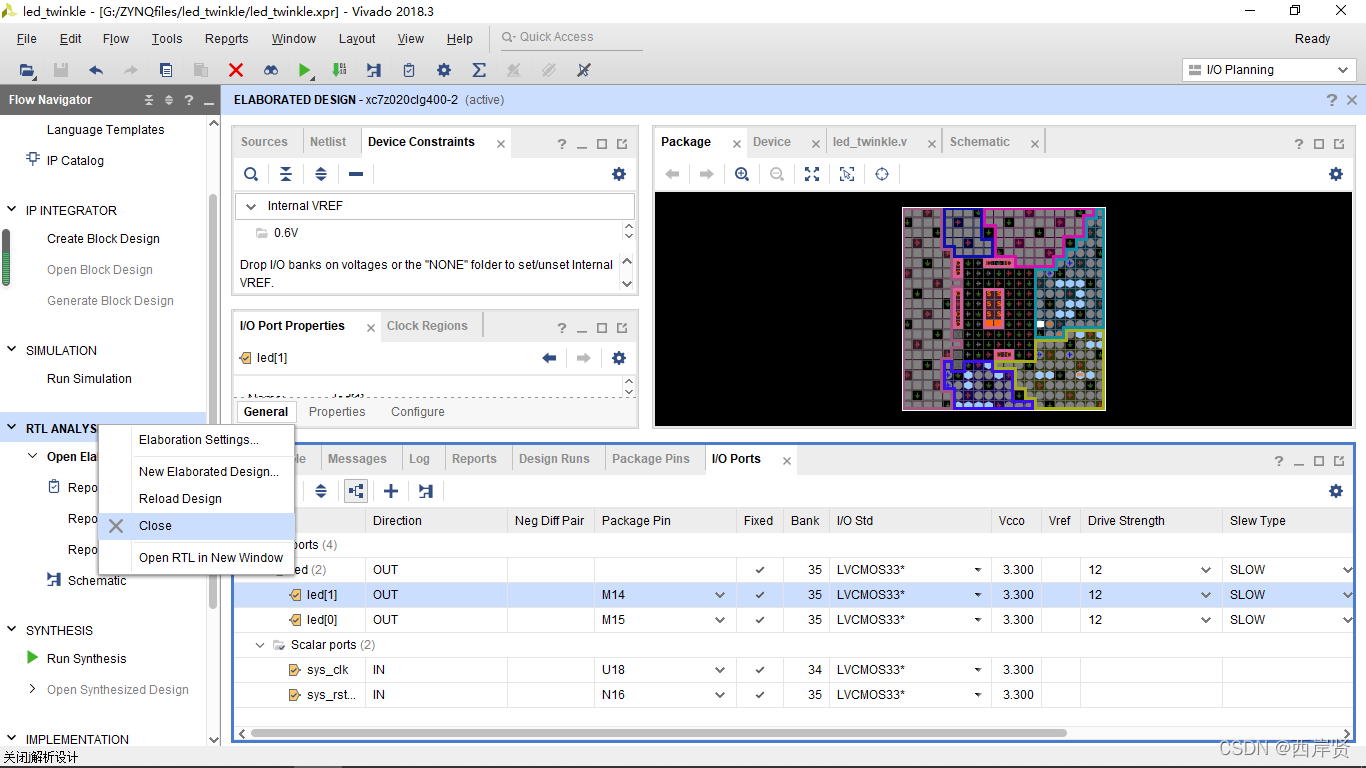Toggle Fixed checkmark for led (2) bus row

[x=760, y=570]
